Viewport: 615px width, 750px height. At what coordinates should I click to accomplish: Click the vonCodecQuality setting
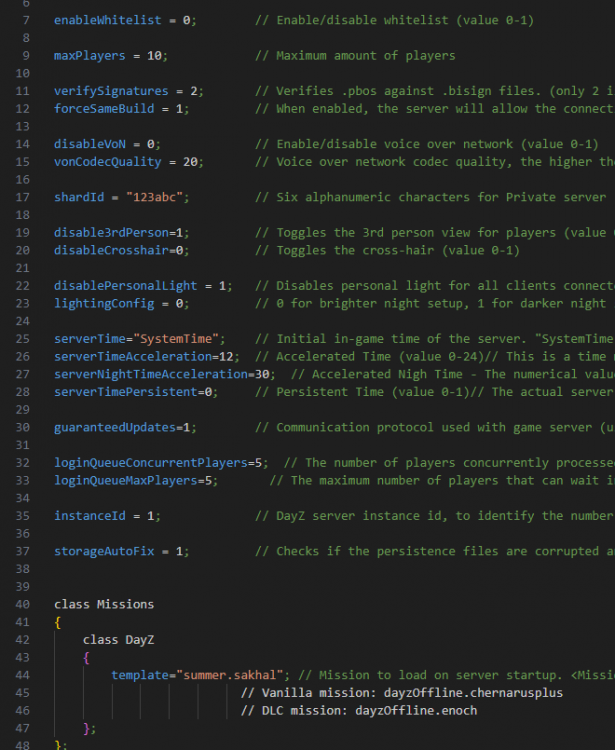point(108,162)
